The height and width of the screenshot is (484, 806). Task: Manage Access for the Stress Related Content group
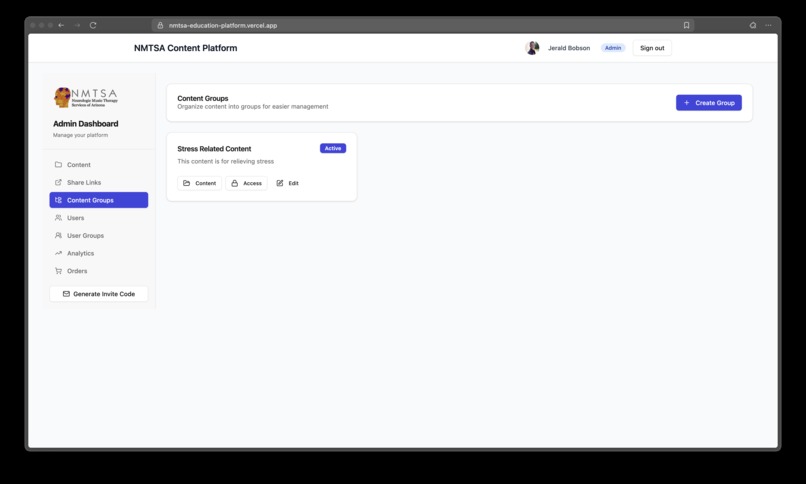pos(246,183)
